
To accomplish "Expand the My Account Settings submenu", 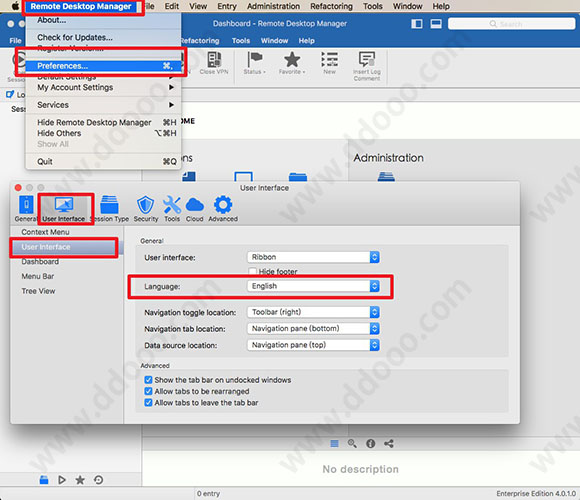I will 103,88.
